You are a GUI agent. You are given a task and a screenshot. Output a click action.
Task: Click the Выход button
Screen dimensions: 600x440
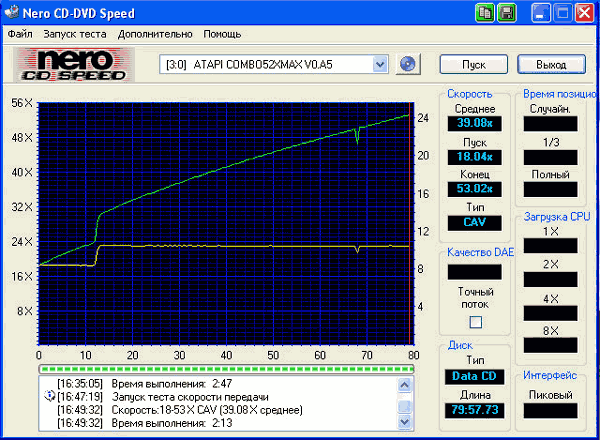click(551, 64)
